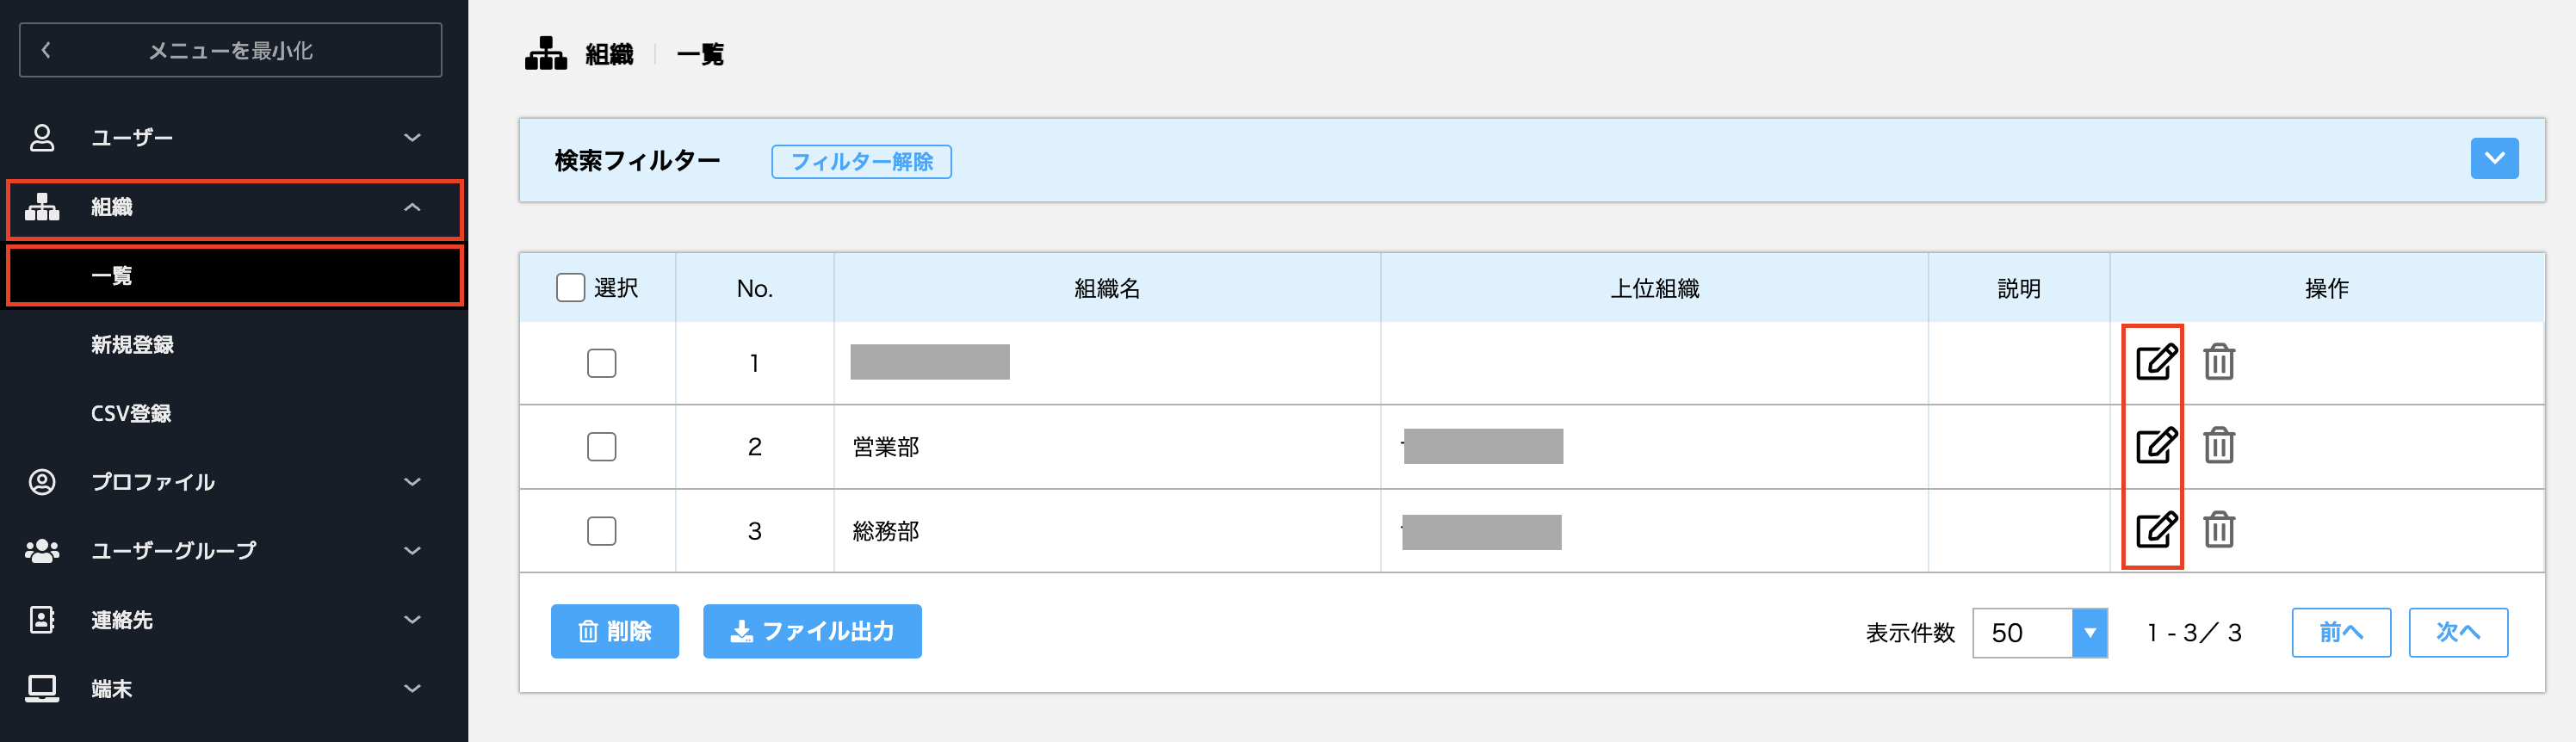2576x742 pixels.
Task: Check the checkbox for row No. 1
Action: click(601, 363)
